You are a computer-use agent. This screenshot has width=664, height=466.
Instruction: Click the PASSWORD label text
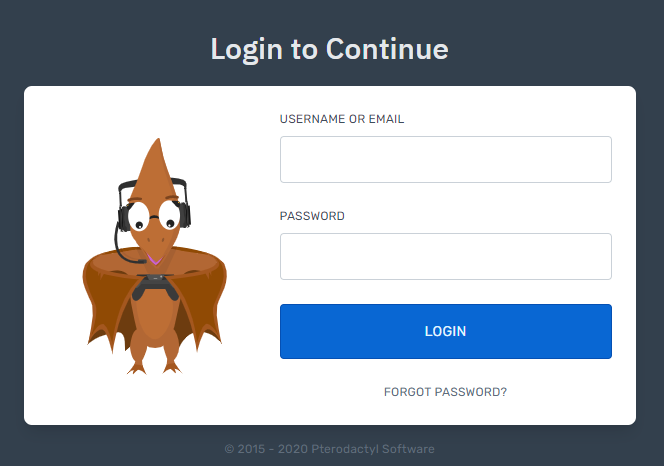pyautogui.click(x=312, y=216)
